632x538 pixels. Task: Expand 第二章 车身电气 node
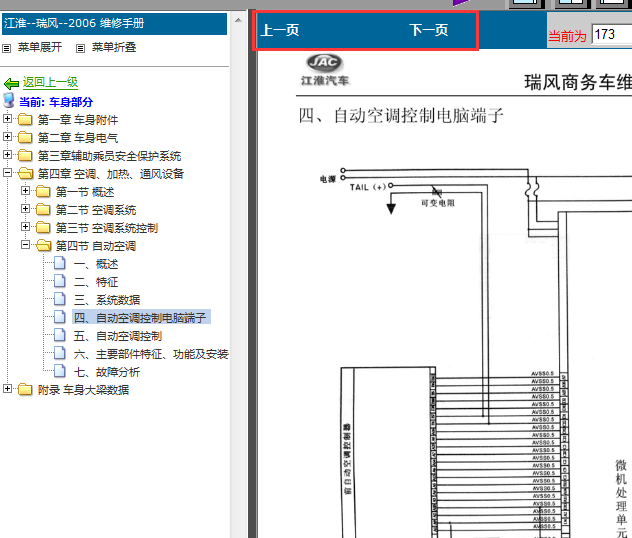[x=7, y=137]
